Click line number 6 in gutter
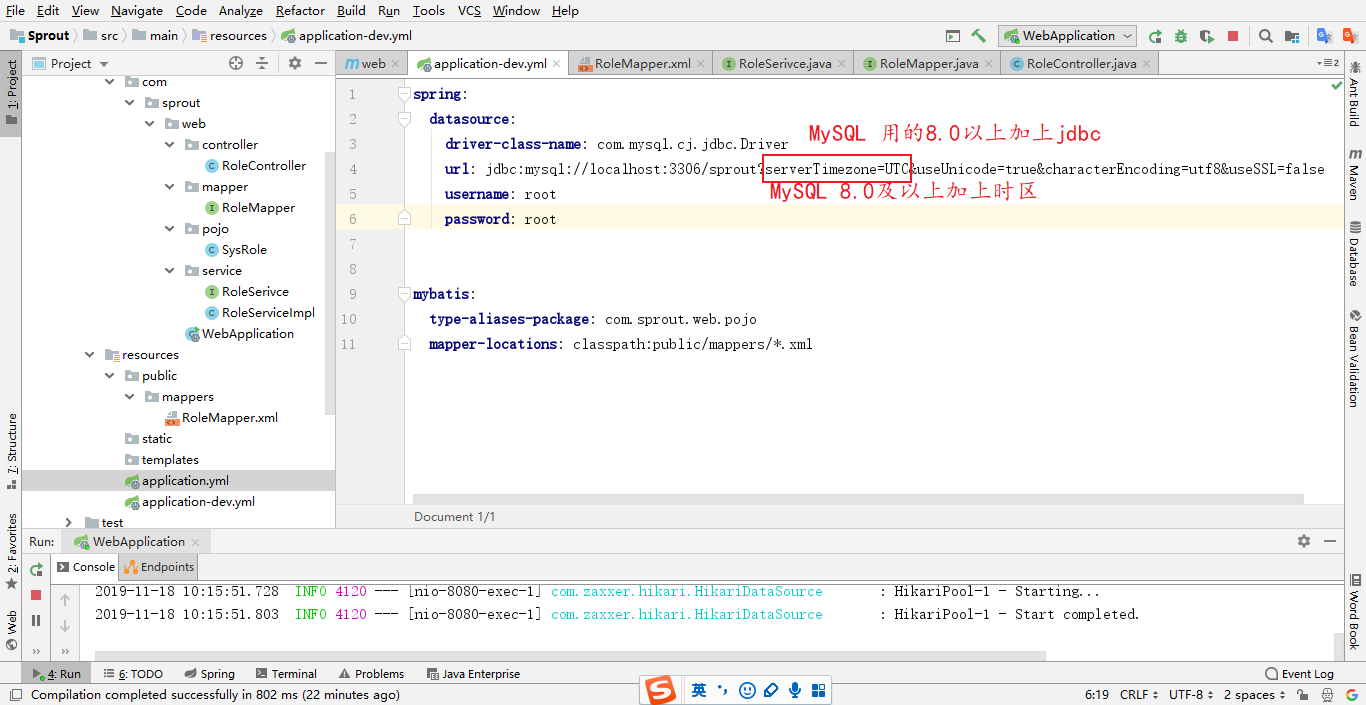This screenshot has height=705, width=1366. pyautogui.click(x=351, y=219)
